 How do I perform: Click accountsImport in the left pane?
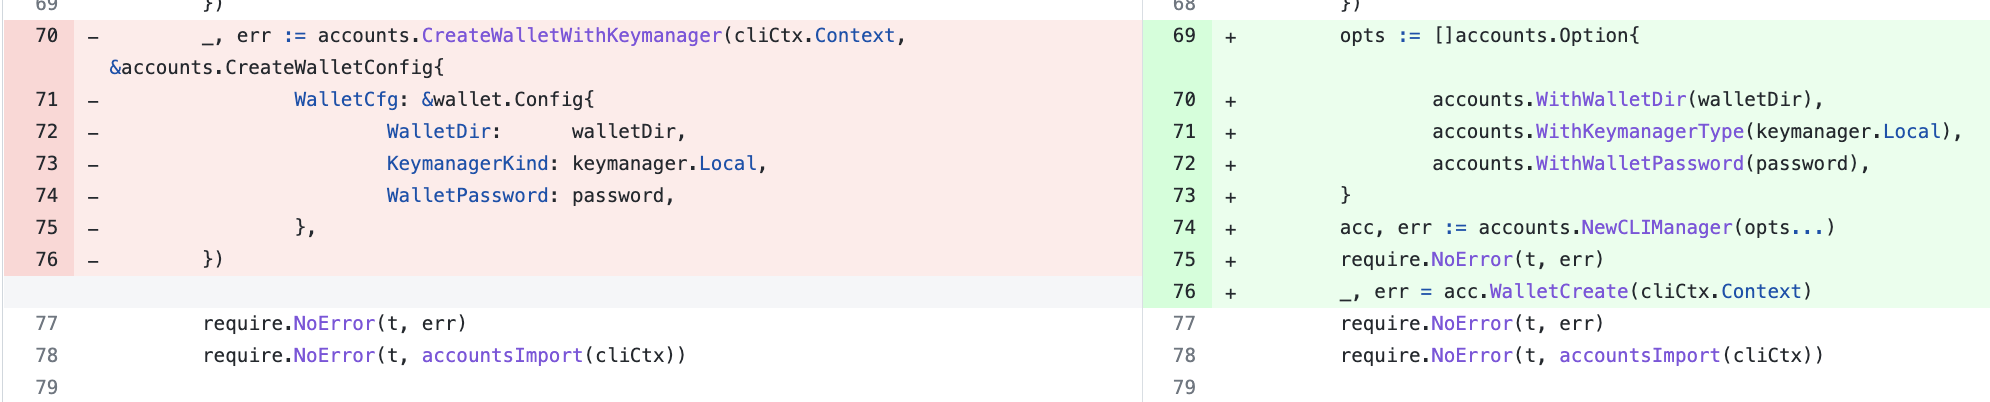point(502,356)
